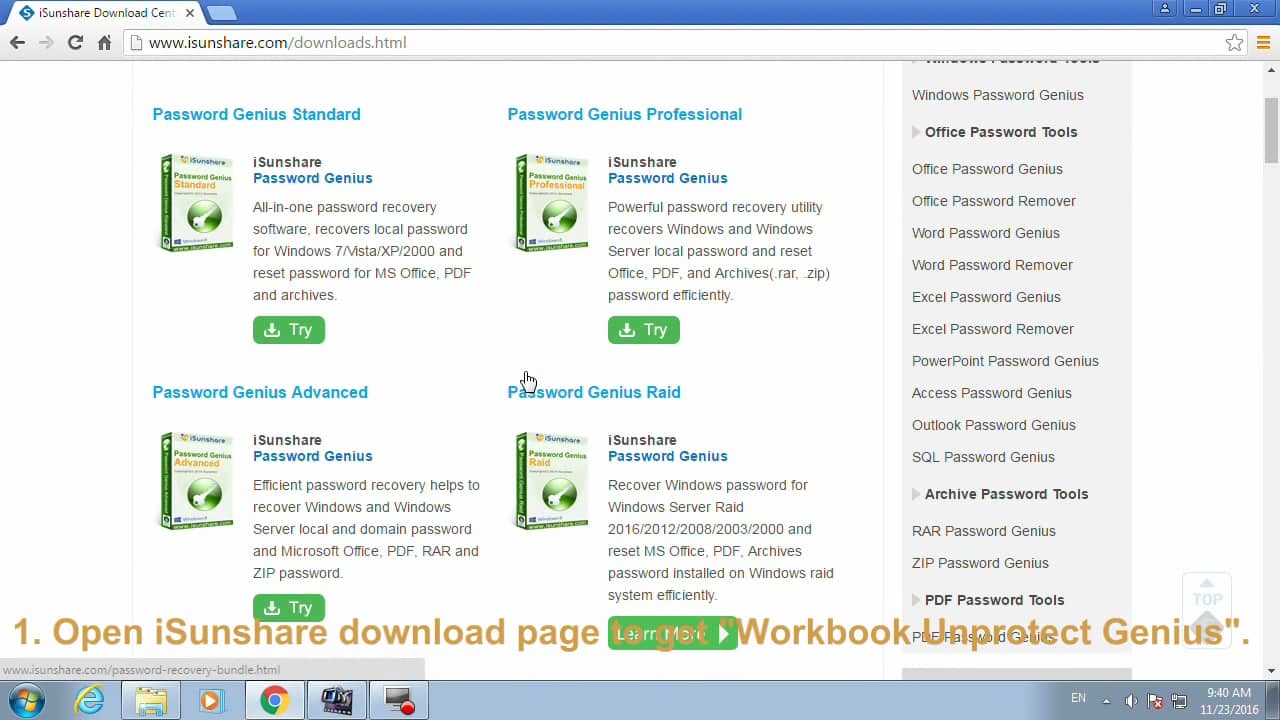Image resolution: width=1280 pixels, height=720 pixels.
Task: Open the Chrome hamburger menu
Action: coord(1263,43)
